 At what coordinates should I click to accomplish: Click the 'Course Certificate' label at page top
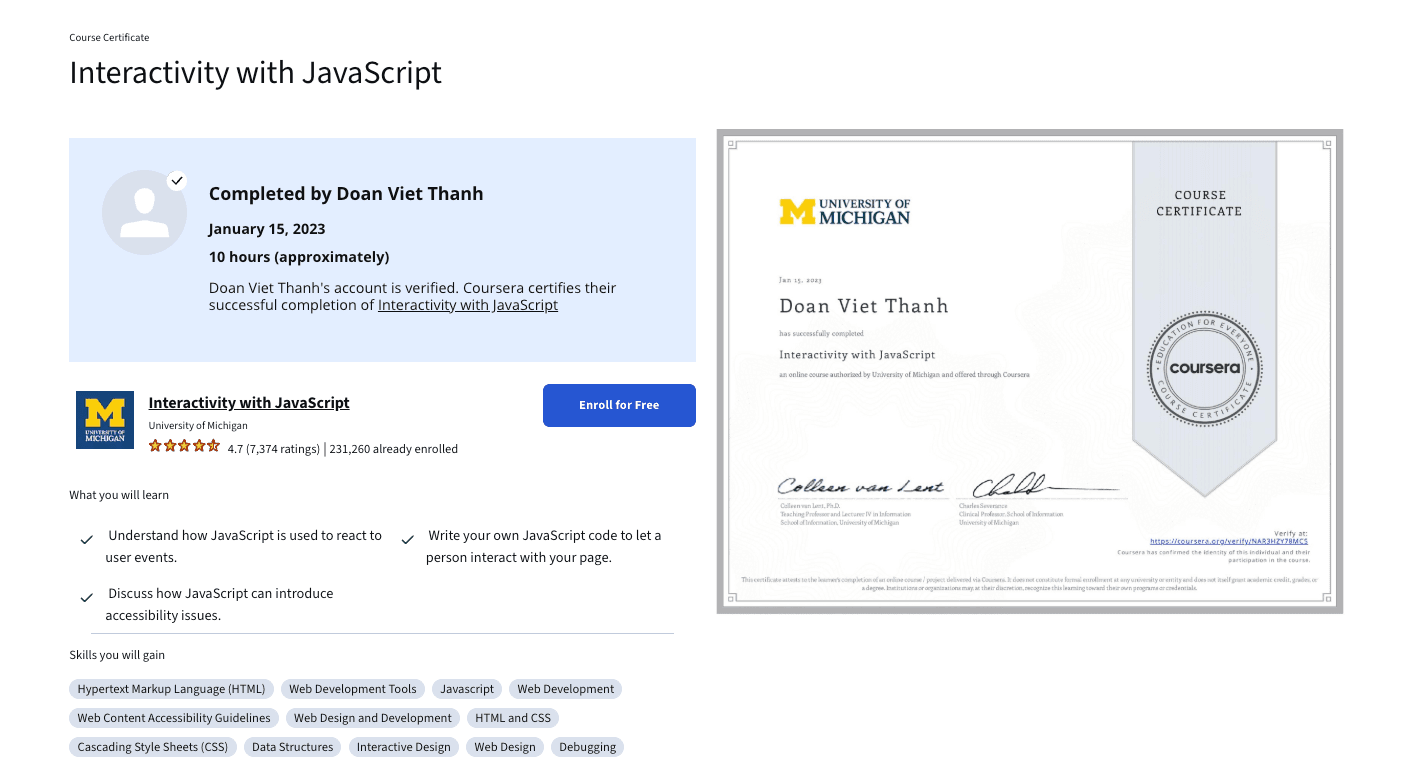109,37
